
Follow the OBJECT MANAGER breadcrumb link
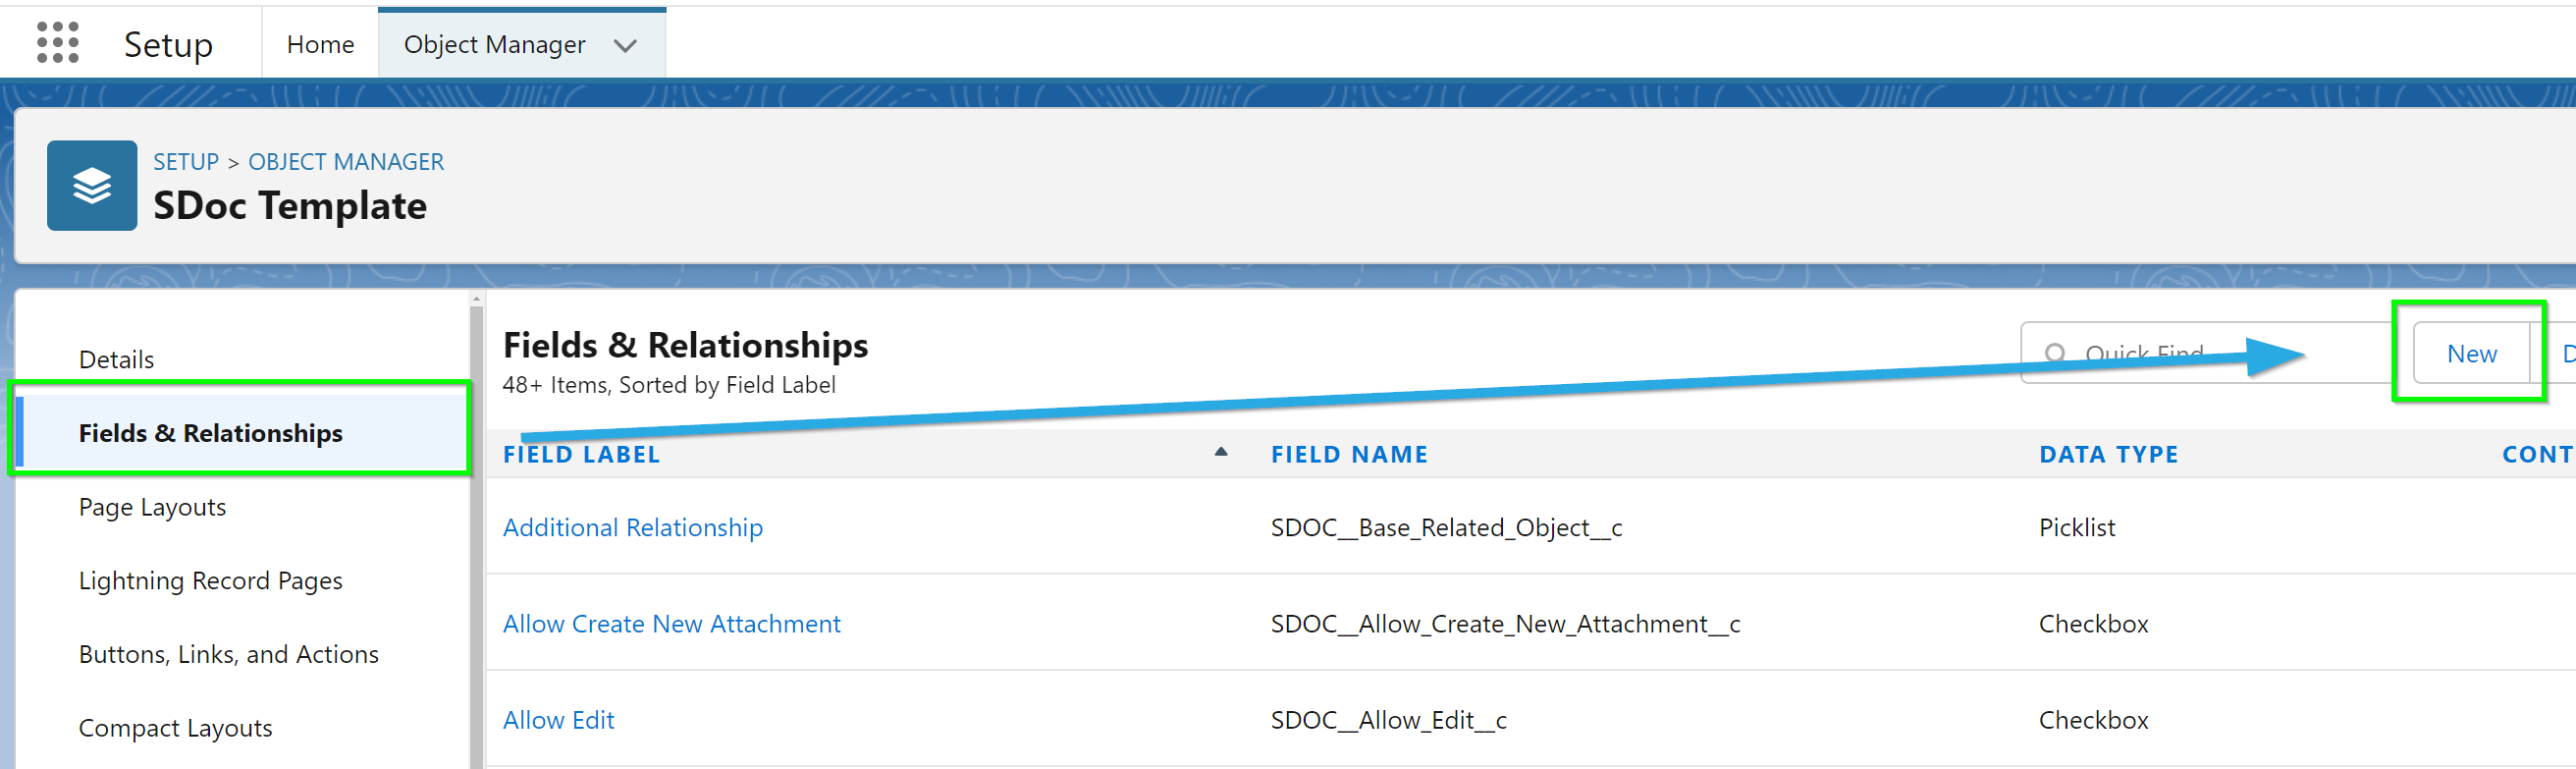pyautogui.click(x=346, y=161)
